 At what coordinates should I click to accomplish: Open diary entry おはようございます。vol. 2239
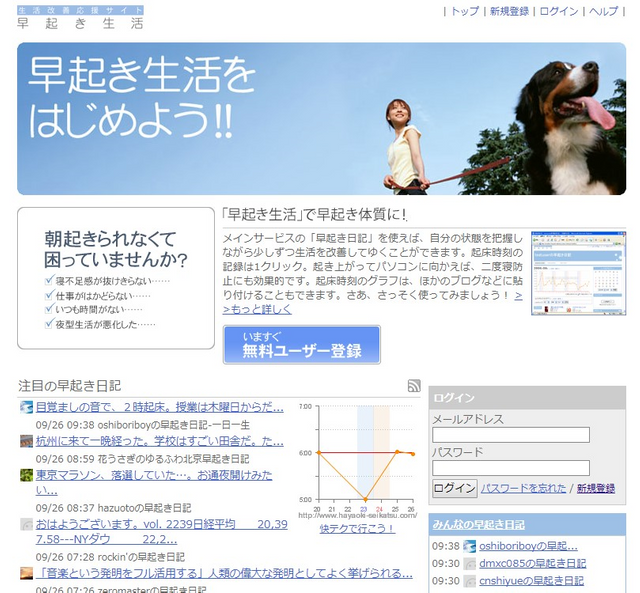tap(162, 532)
